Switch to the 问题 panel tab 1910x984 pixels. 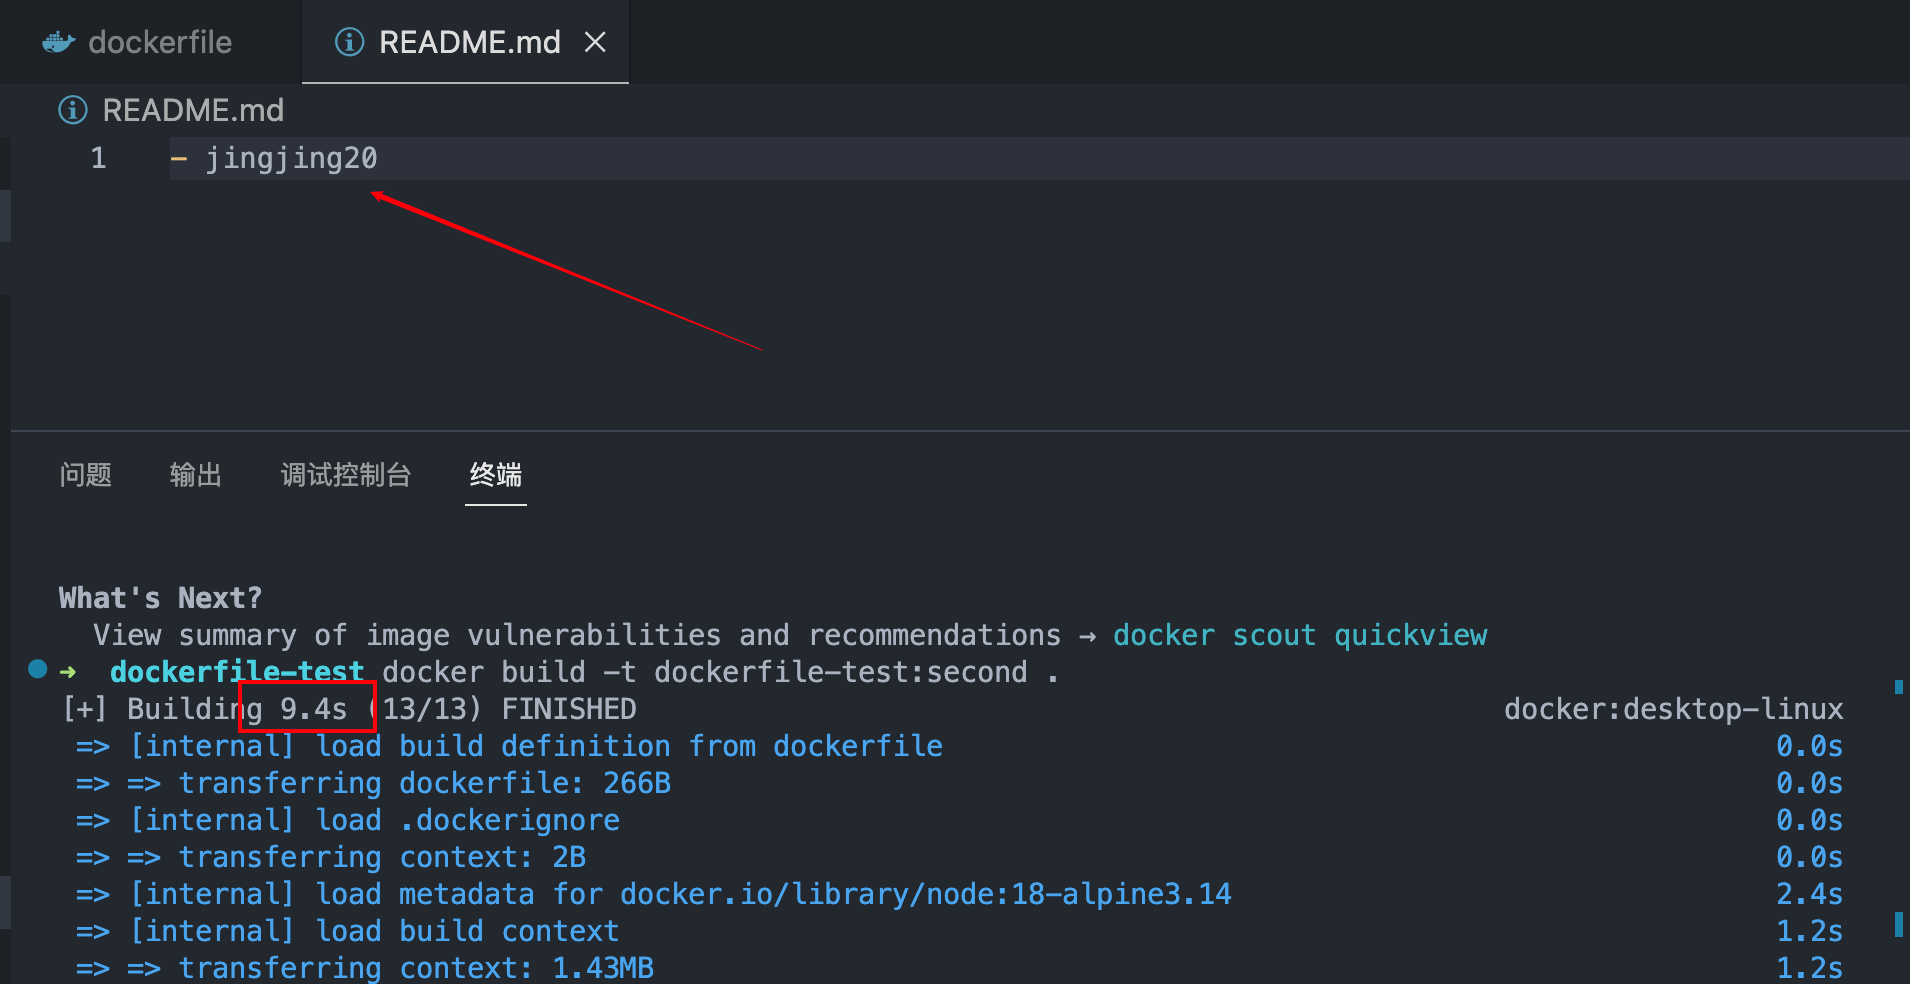(85, 475)
